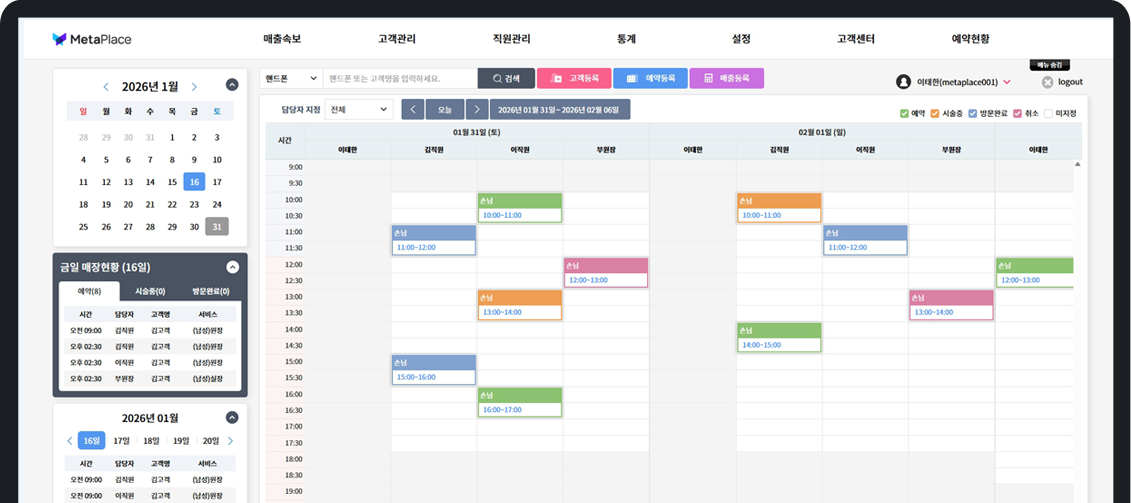
Task: Click the phone or customer name search field
Action: pos(400,78)
